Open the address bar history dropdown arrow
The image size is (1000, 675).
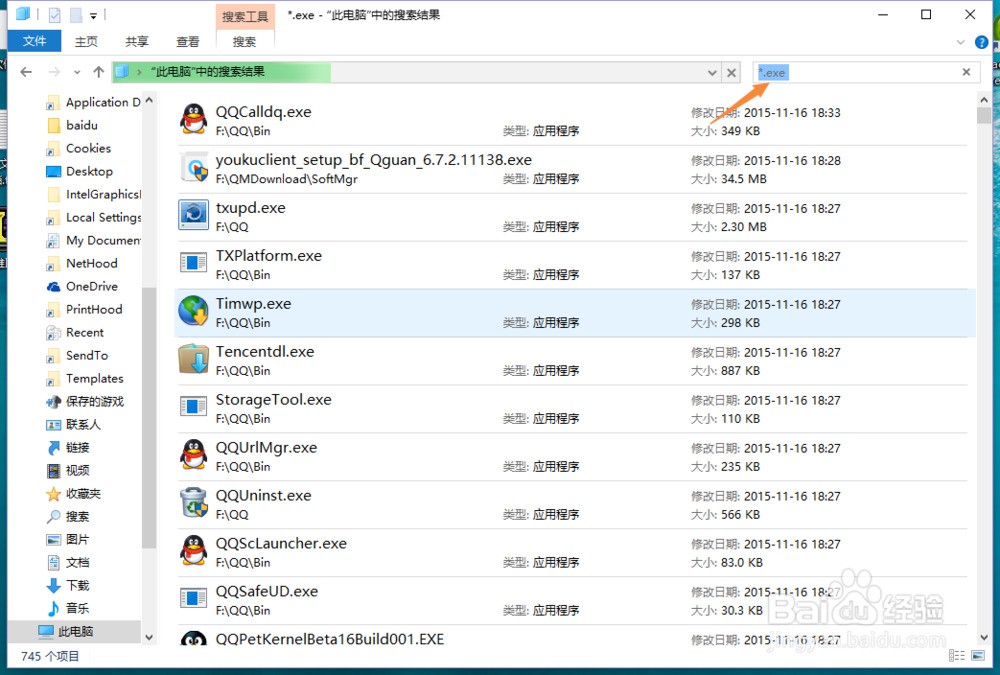tap(712, 71)
